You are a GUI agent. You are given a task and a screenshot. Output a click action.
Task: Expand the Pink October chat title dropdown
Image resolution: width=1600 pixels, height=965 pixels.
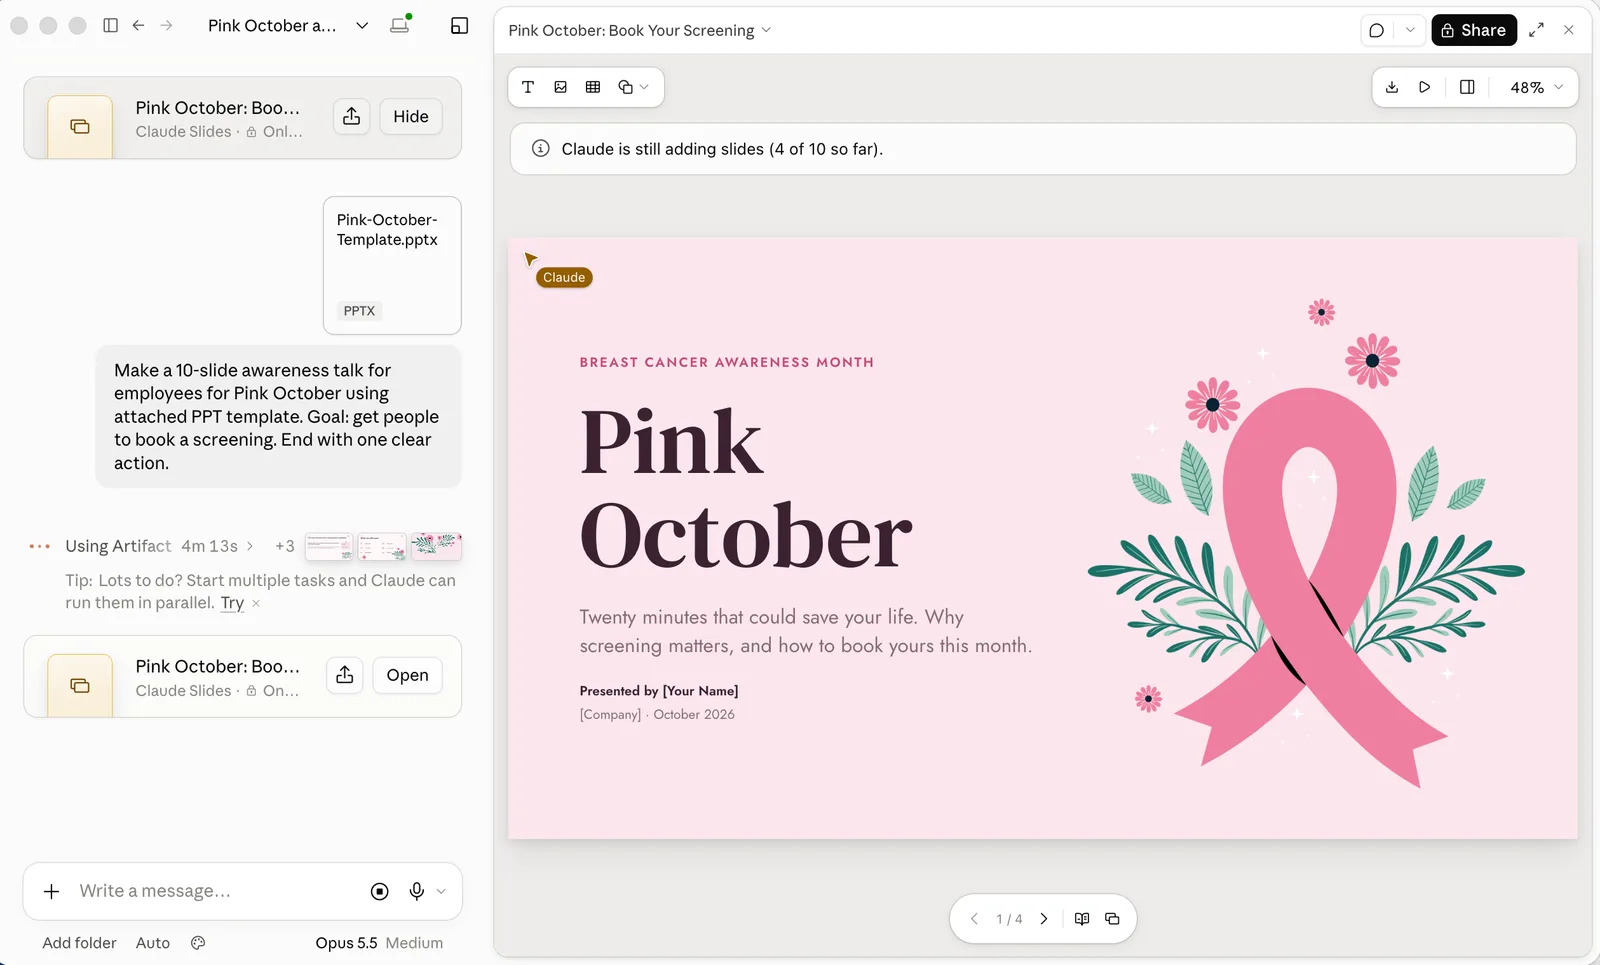(362, 26)
